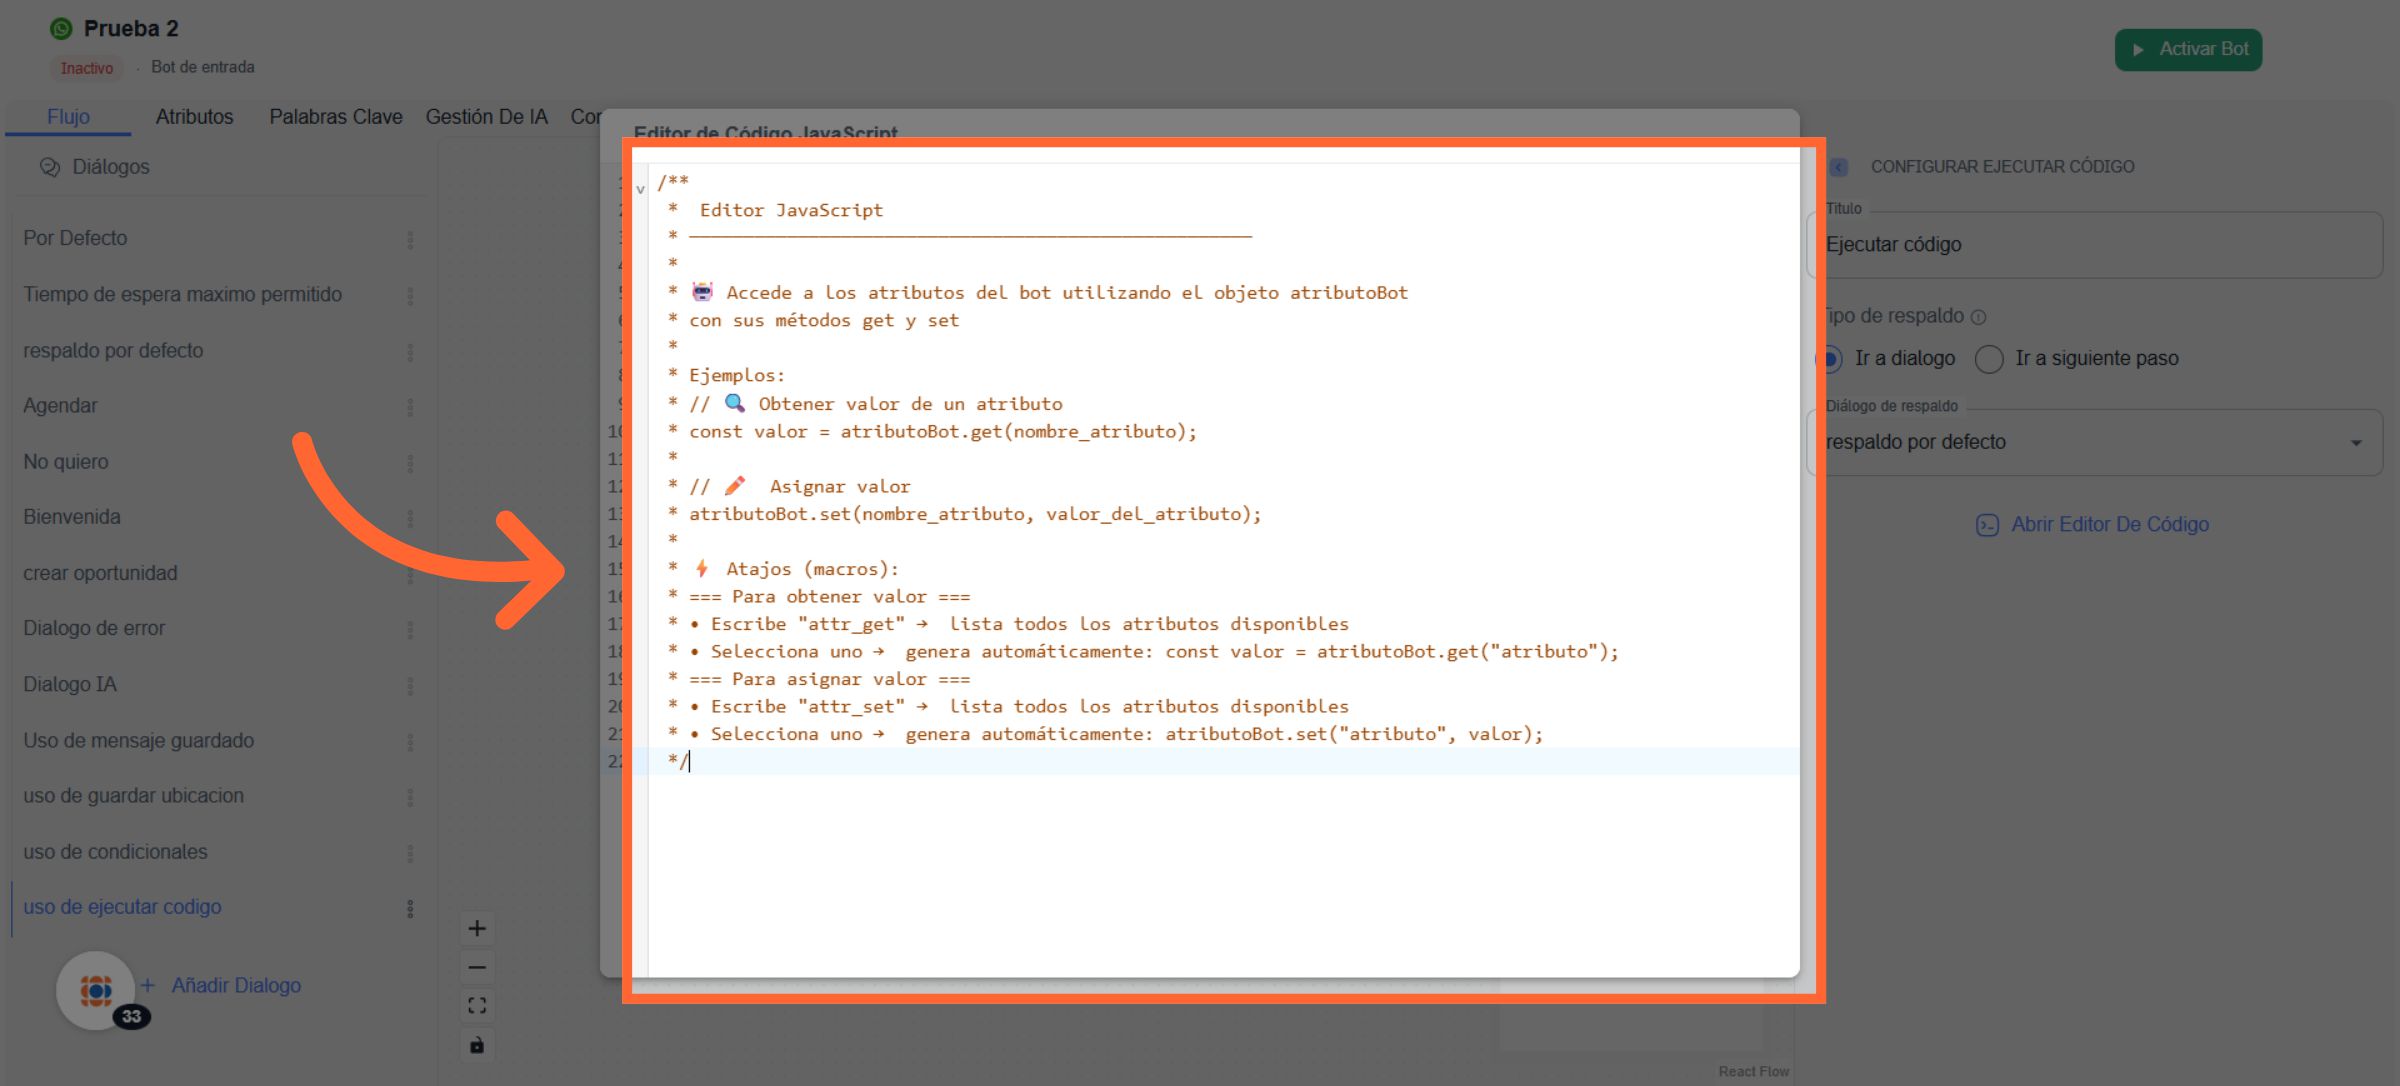The height and width of the screenshot is (1086, 2400).
Task: Click the zoom out minus icon
Action: [x=477, y=967]
